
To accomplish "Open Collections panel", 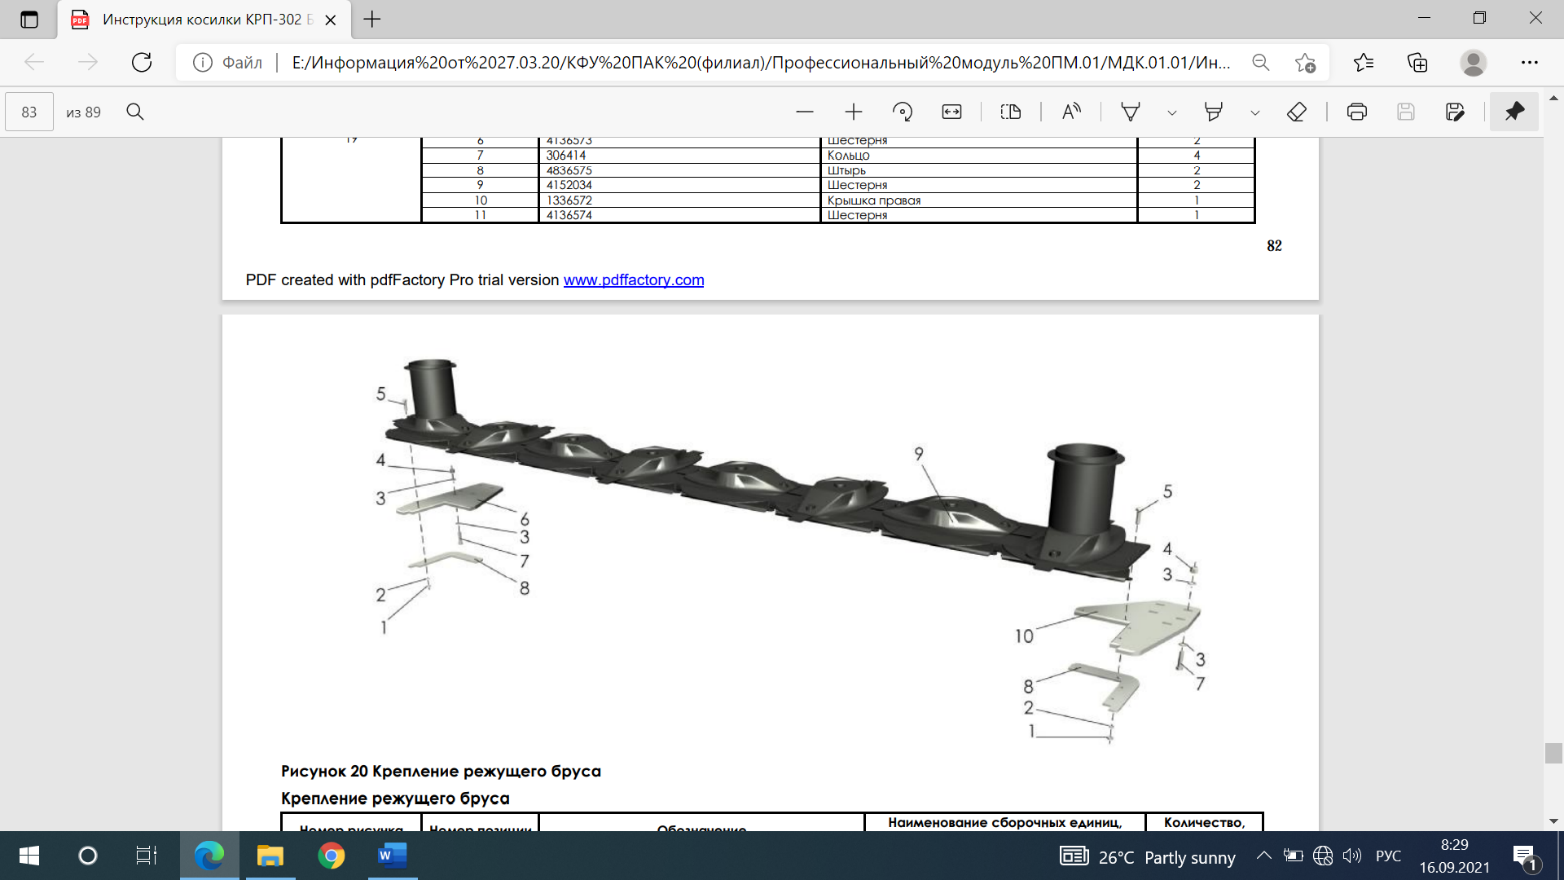I will 1417,62.
